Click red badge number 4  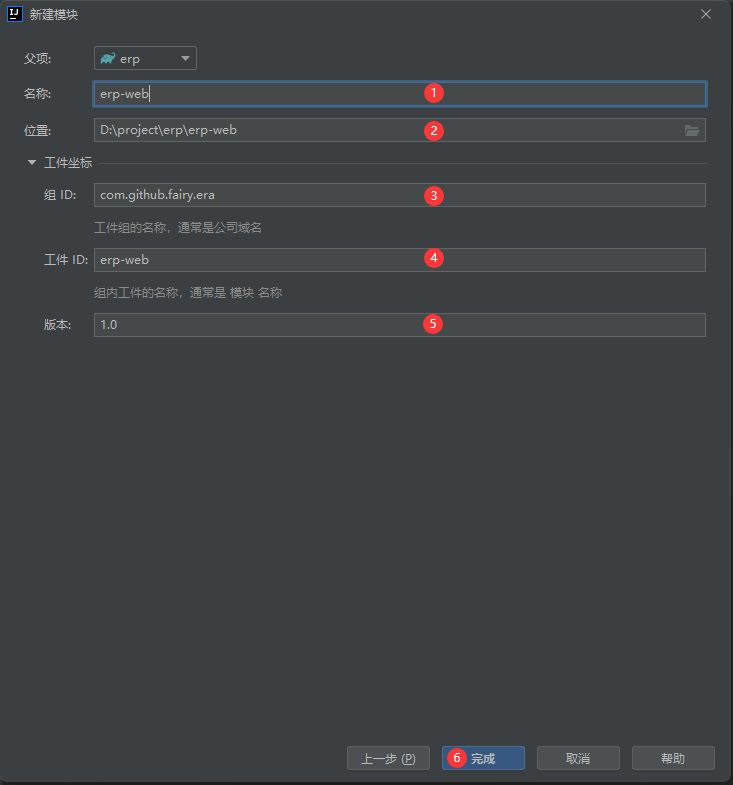[x=433, y=258]
